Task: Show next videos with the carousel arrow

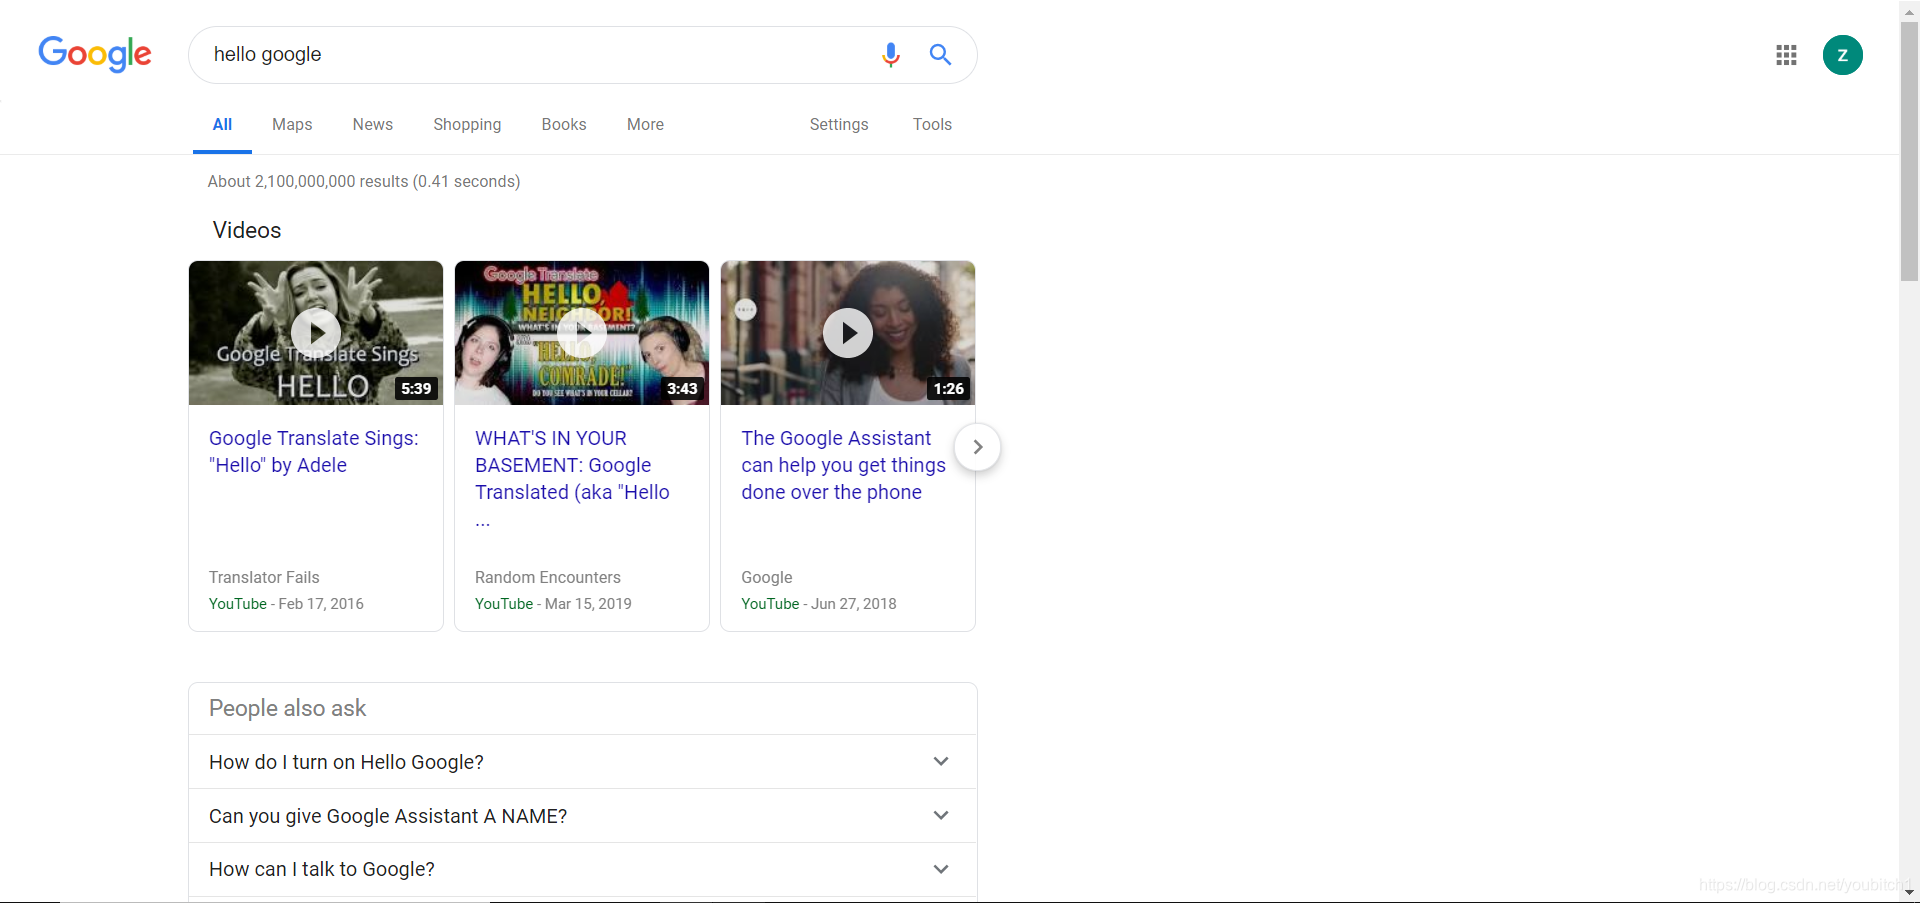Action: click(x=977, y=447)
